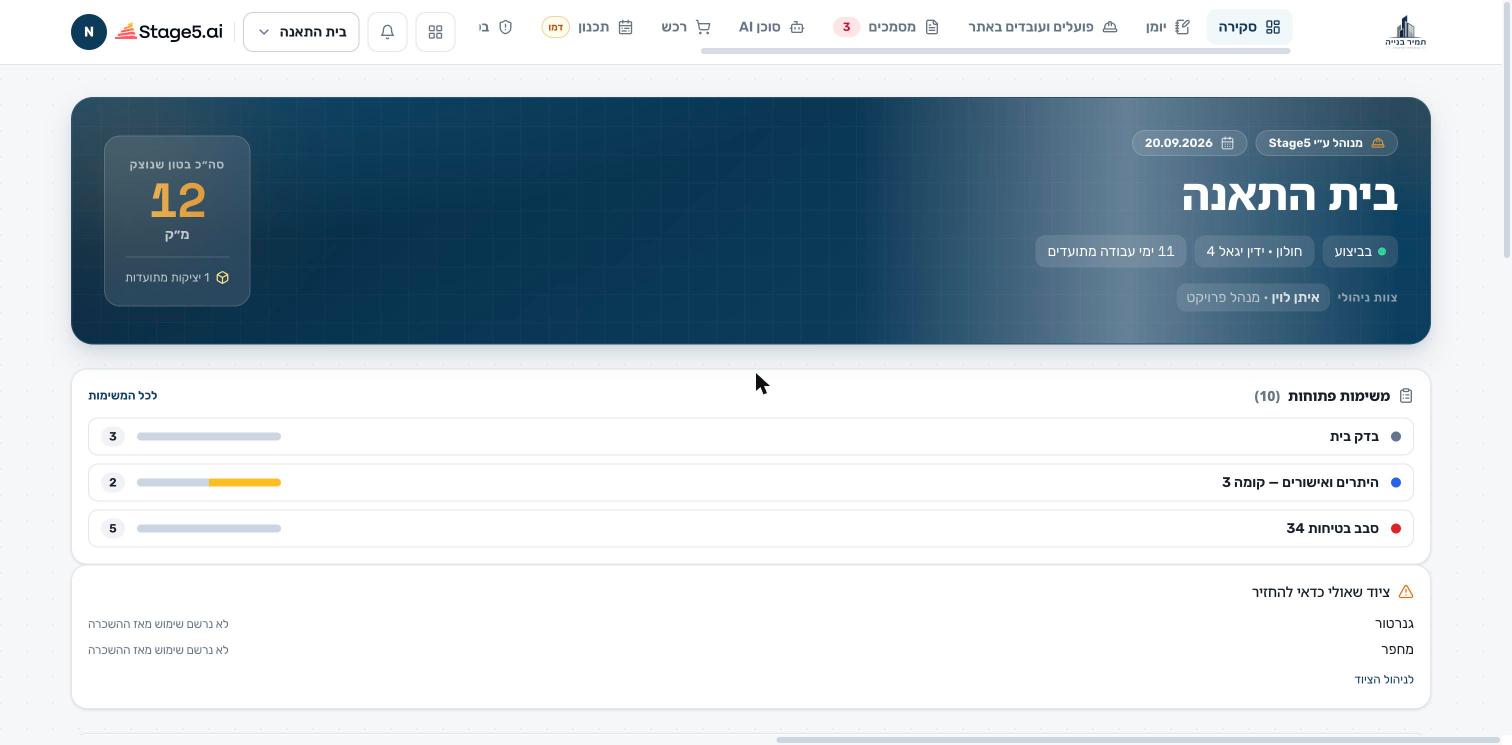
Task: Click the red dot beside סבב בטיחות
Action: pos(1396,528)
